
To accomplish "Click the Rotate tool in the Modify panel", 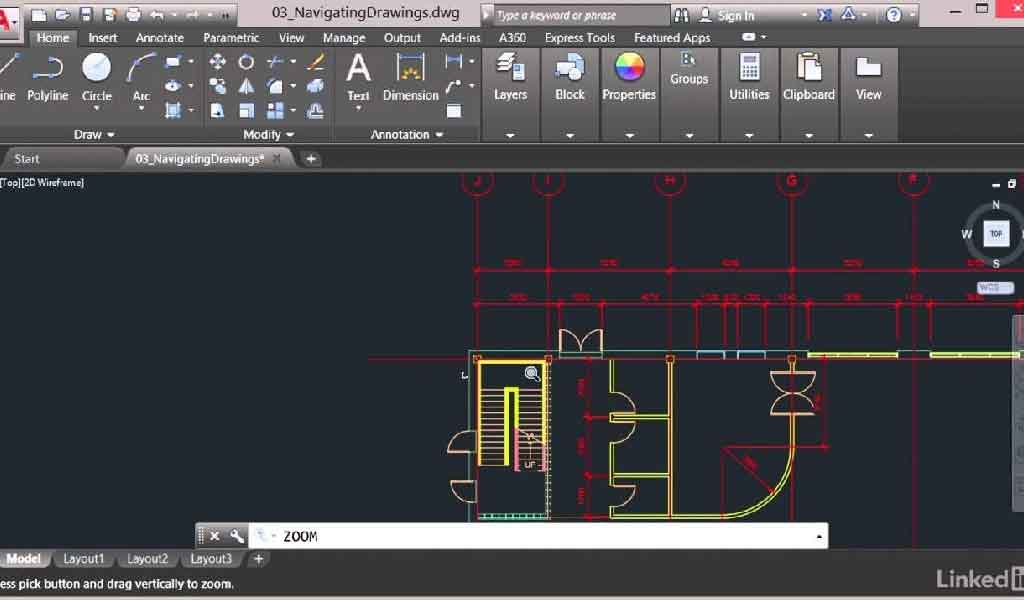I will coord(246,62).
